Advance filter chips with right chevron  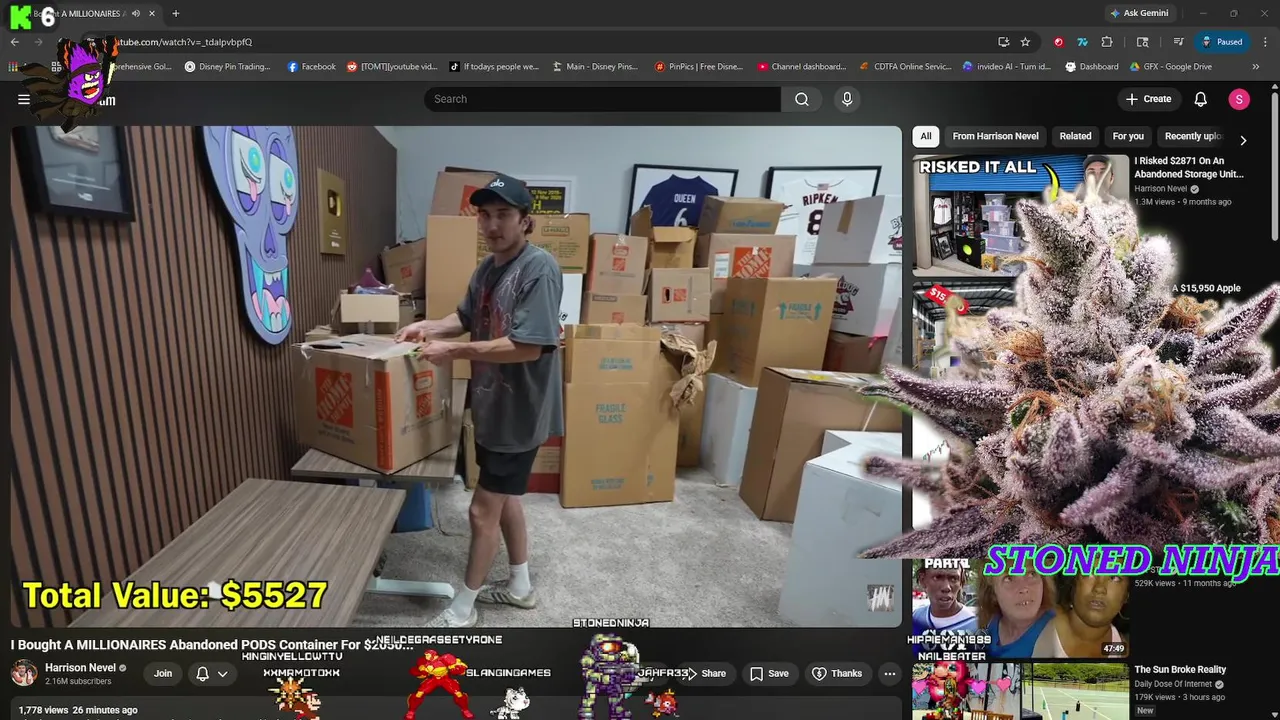point(1243,141)
